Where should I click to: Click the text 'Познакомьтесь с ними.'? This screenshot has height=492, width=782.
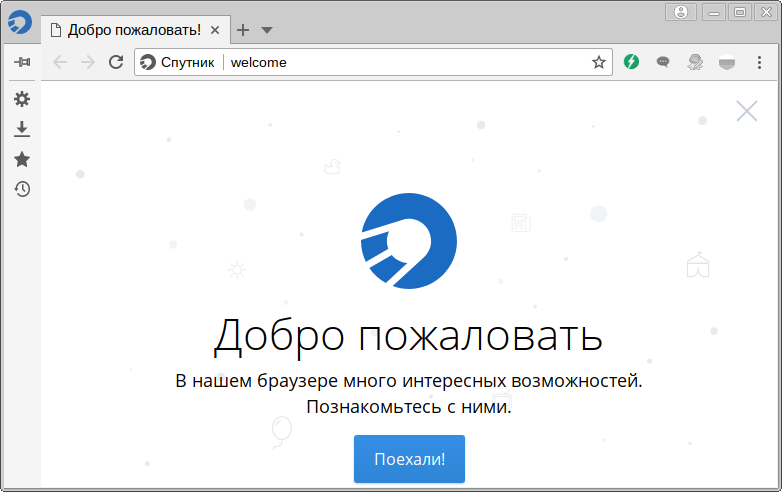(x=409, y=407)
